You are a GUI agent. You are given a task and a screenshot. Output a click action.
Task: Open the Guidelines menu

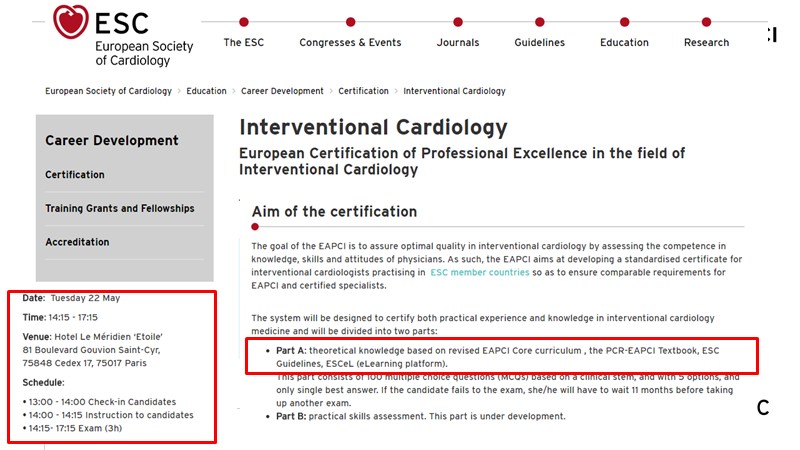pyautogui.click(x=540, y=43)
